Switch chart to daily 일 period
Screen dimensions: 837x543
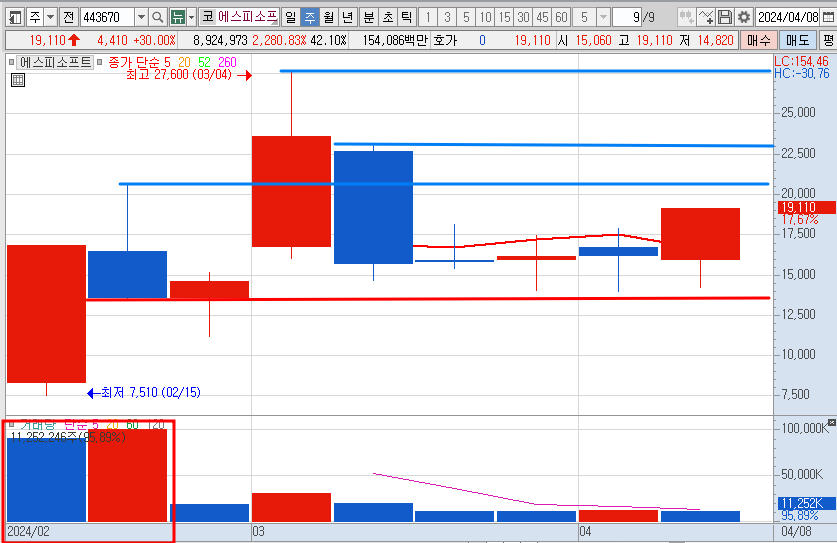(290, 18)
